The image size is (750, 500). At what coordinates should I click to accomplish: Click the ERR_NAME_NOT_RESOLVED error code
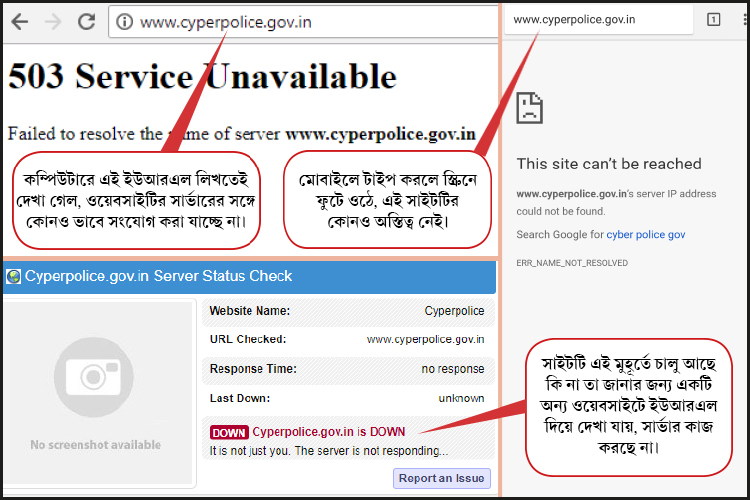click(x=572, y=263)
